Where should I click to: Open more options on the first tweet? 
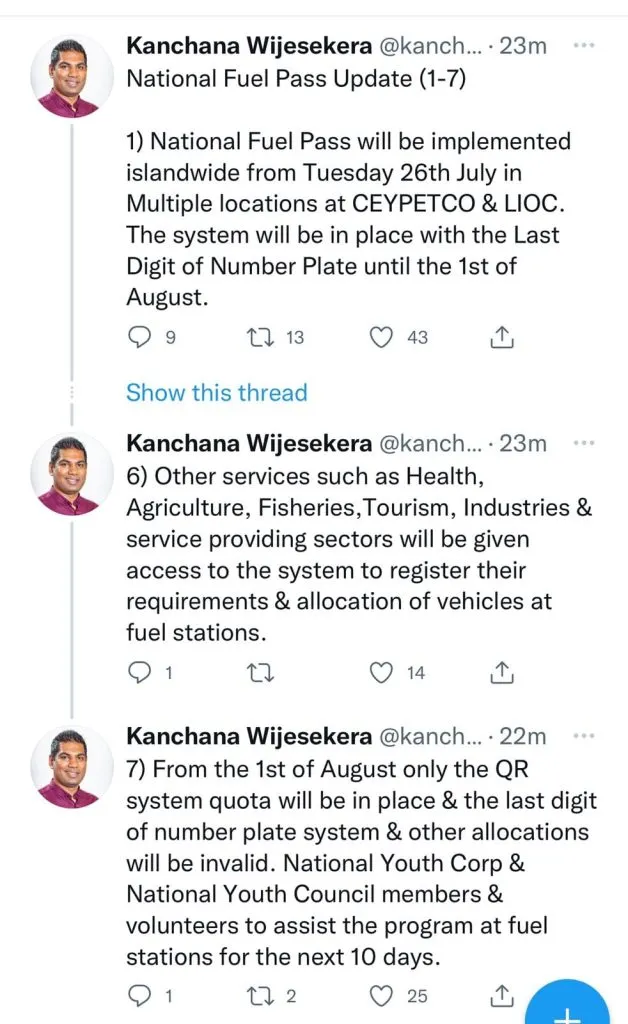pyautogui.click(x=584, y=45)
